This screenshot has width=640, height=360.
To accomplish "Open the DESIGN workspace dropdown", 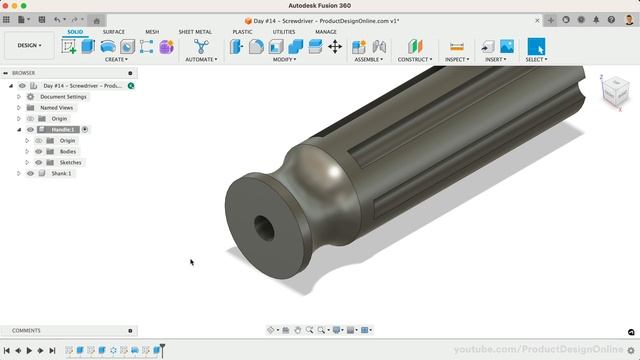I will pos(29,45).
